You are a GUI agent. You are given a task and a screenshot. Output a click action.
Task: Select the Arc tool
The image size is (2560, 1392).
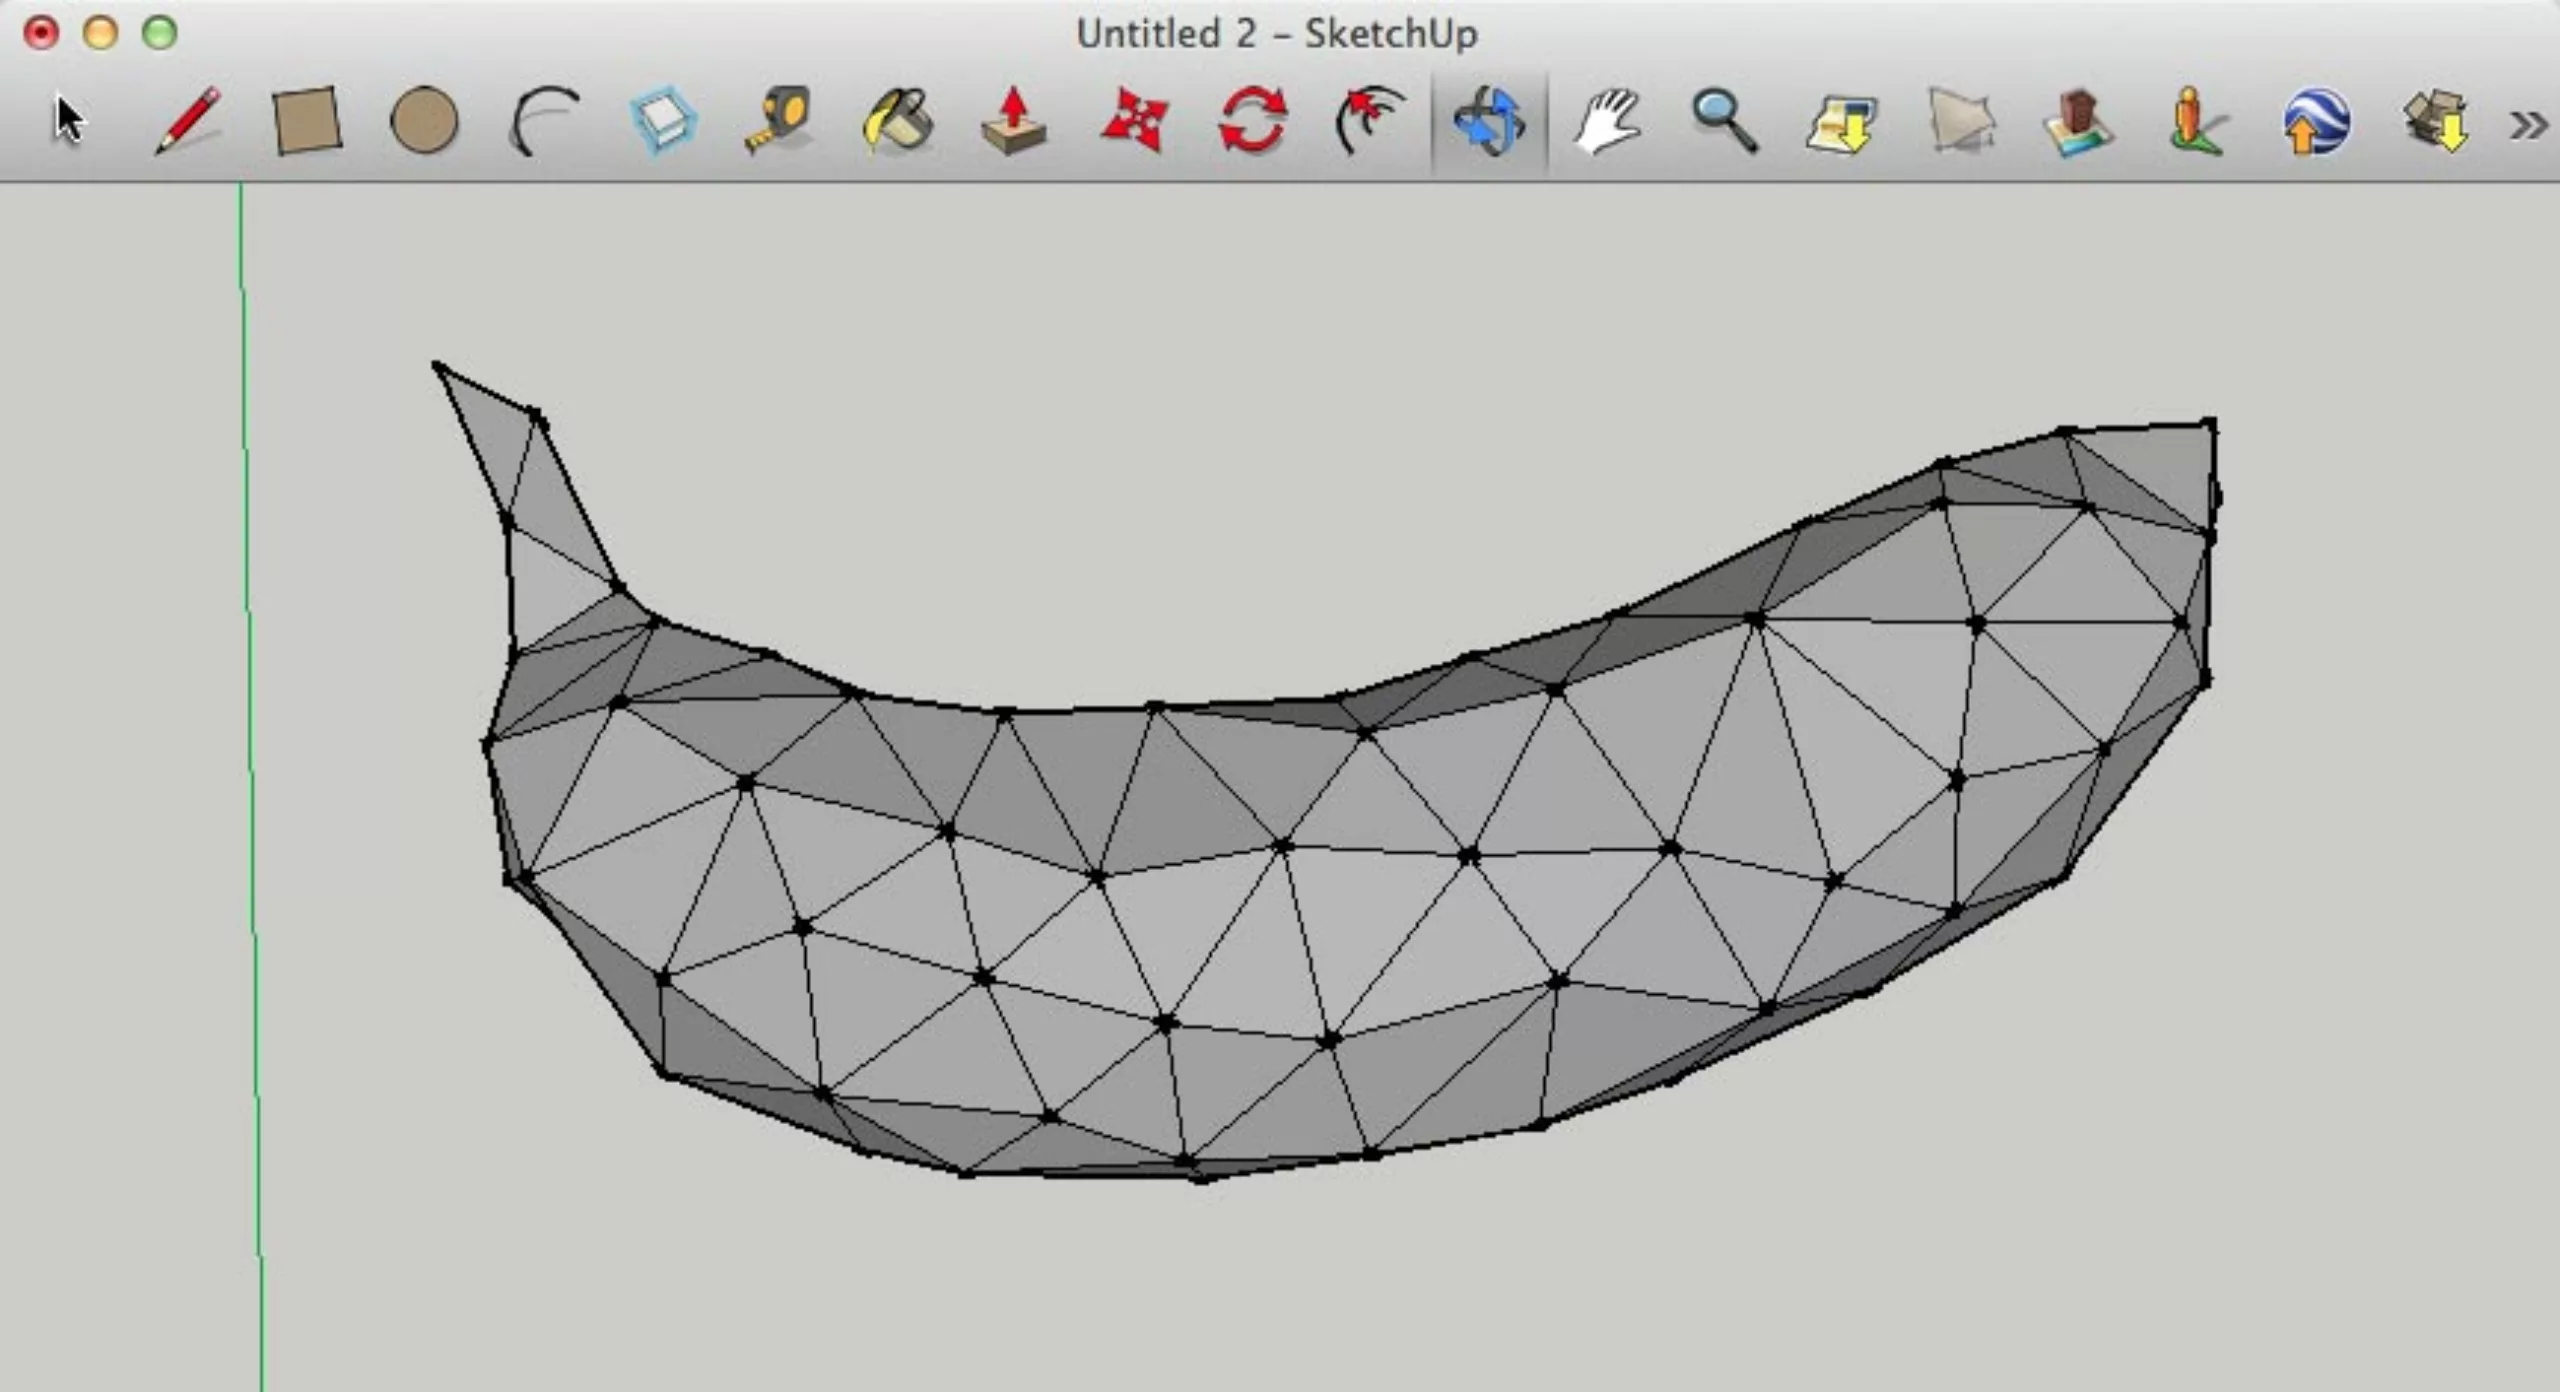pos(545,121)
